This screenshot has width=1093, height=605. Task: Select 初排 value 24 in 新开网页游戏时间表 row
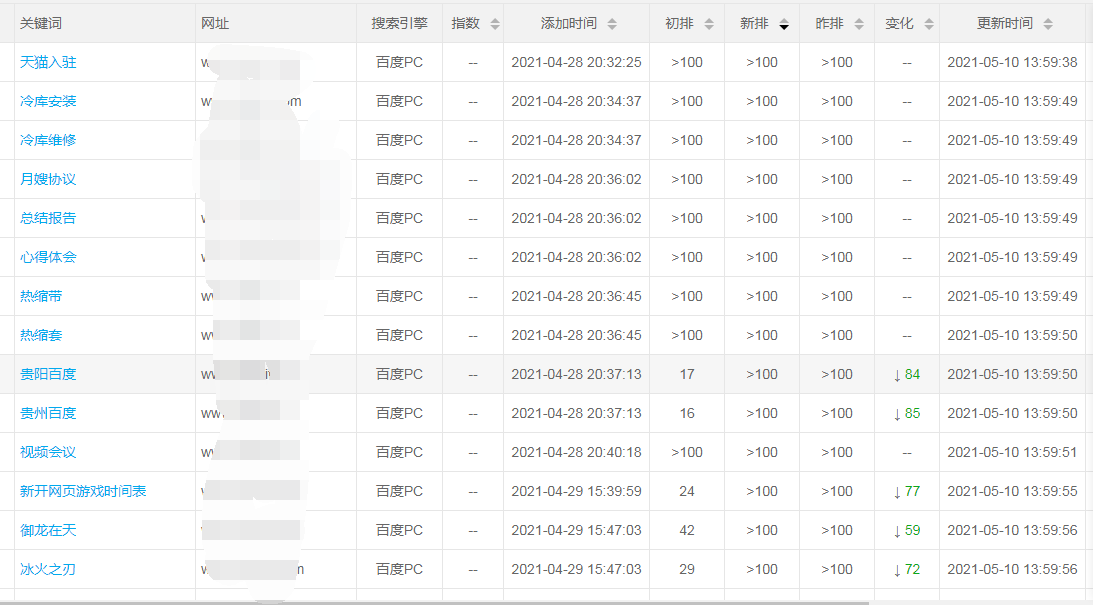click(687, 491)
